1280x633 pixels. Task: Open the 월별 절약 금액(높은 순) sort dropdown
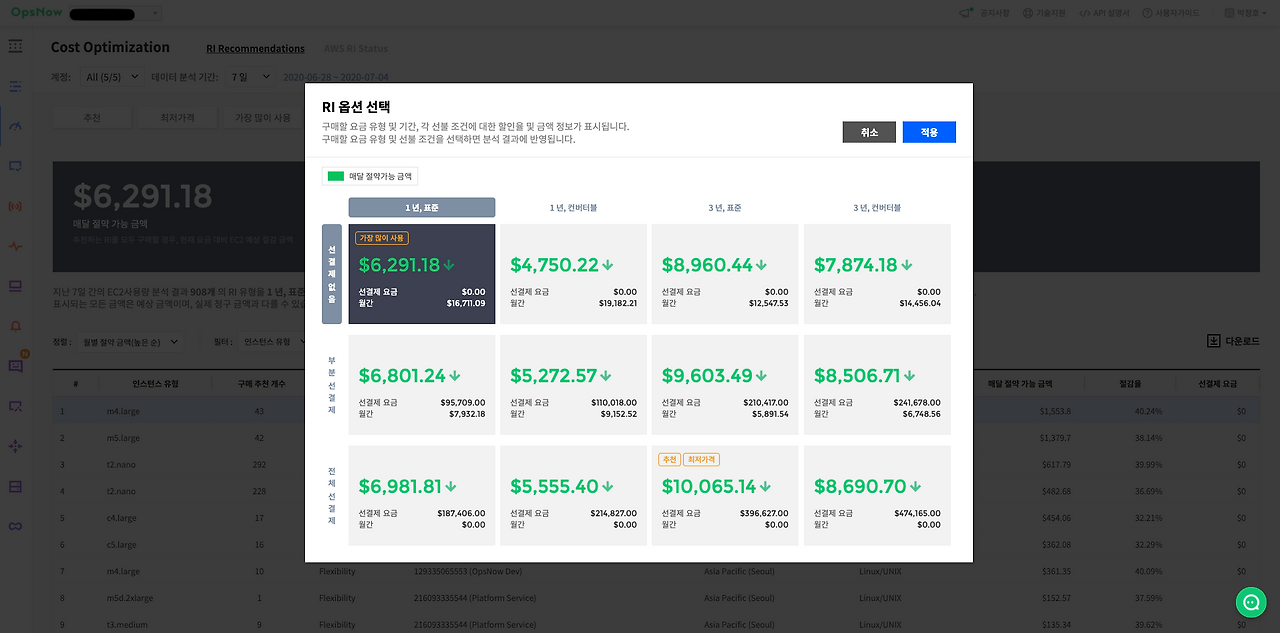130,342
